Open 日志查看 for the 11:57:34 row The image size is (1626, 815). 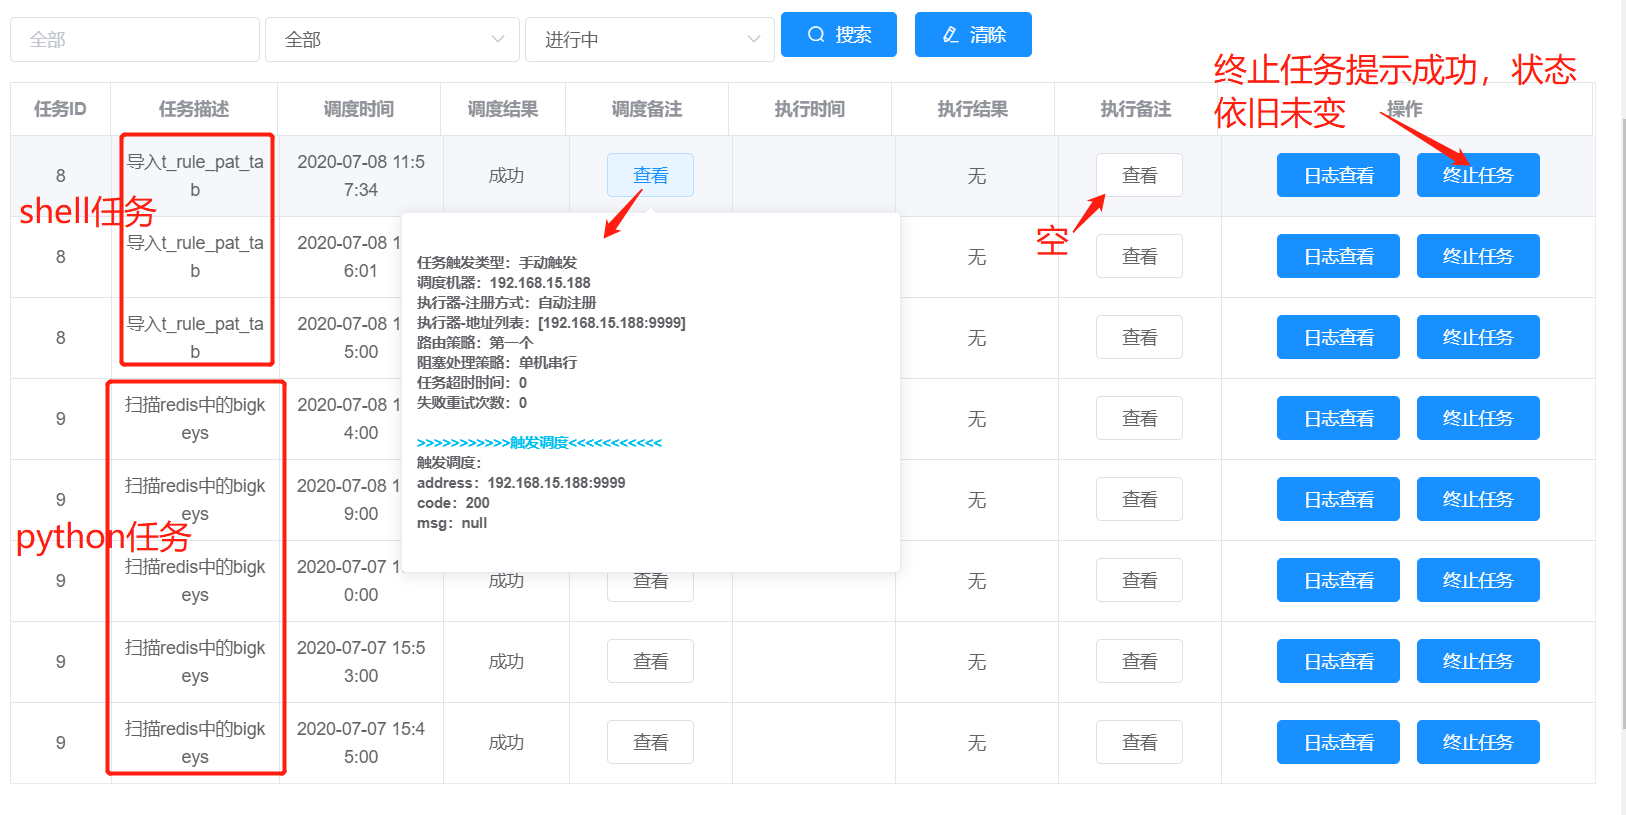pyautogui.click(x=1338, y=175)
